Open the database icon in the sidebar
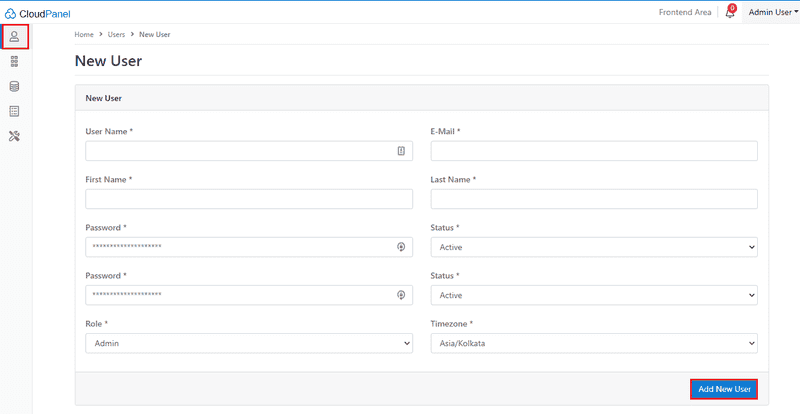 pyautogui.click(x=15, y=87)
